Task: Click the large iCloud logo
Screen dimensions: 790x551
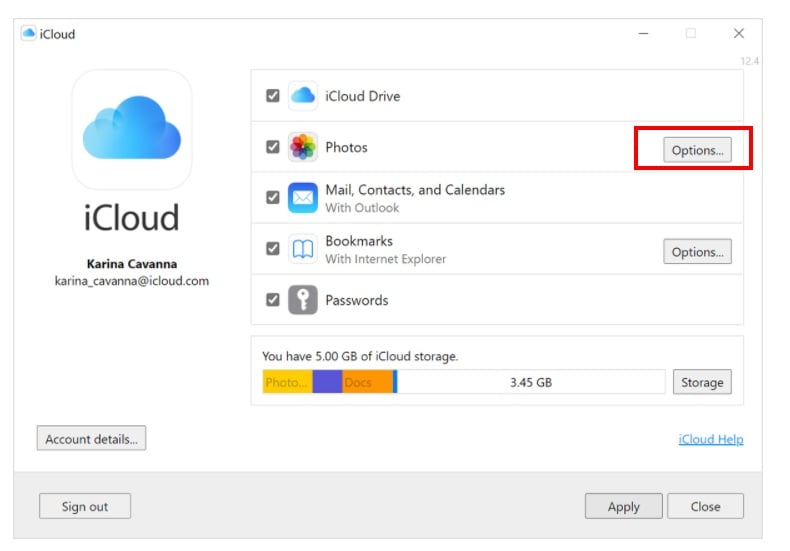Action: point(132,129)
